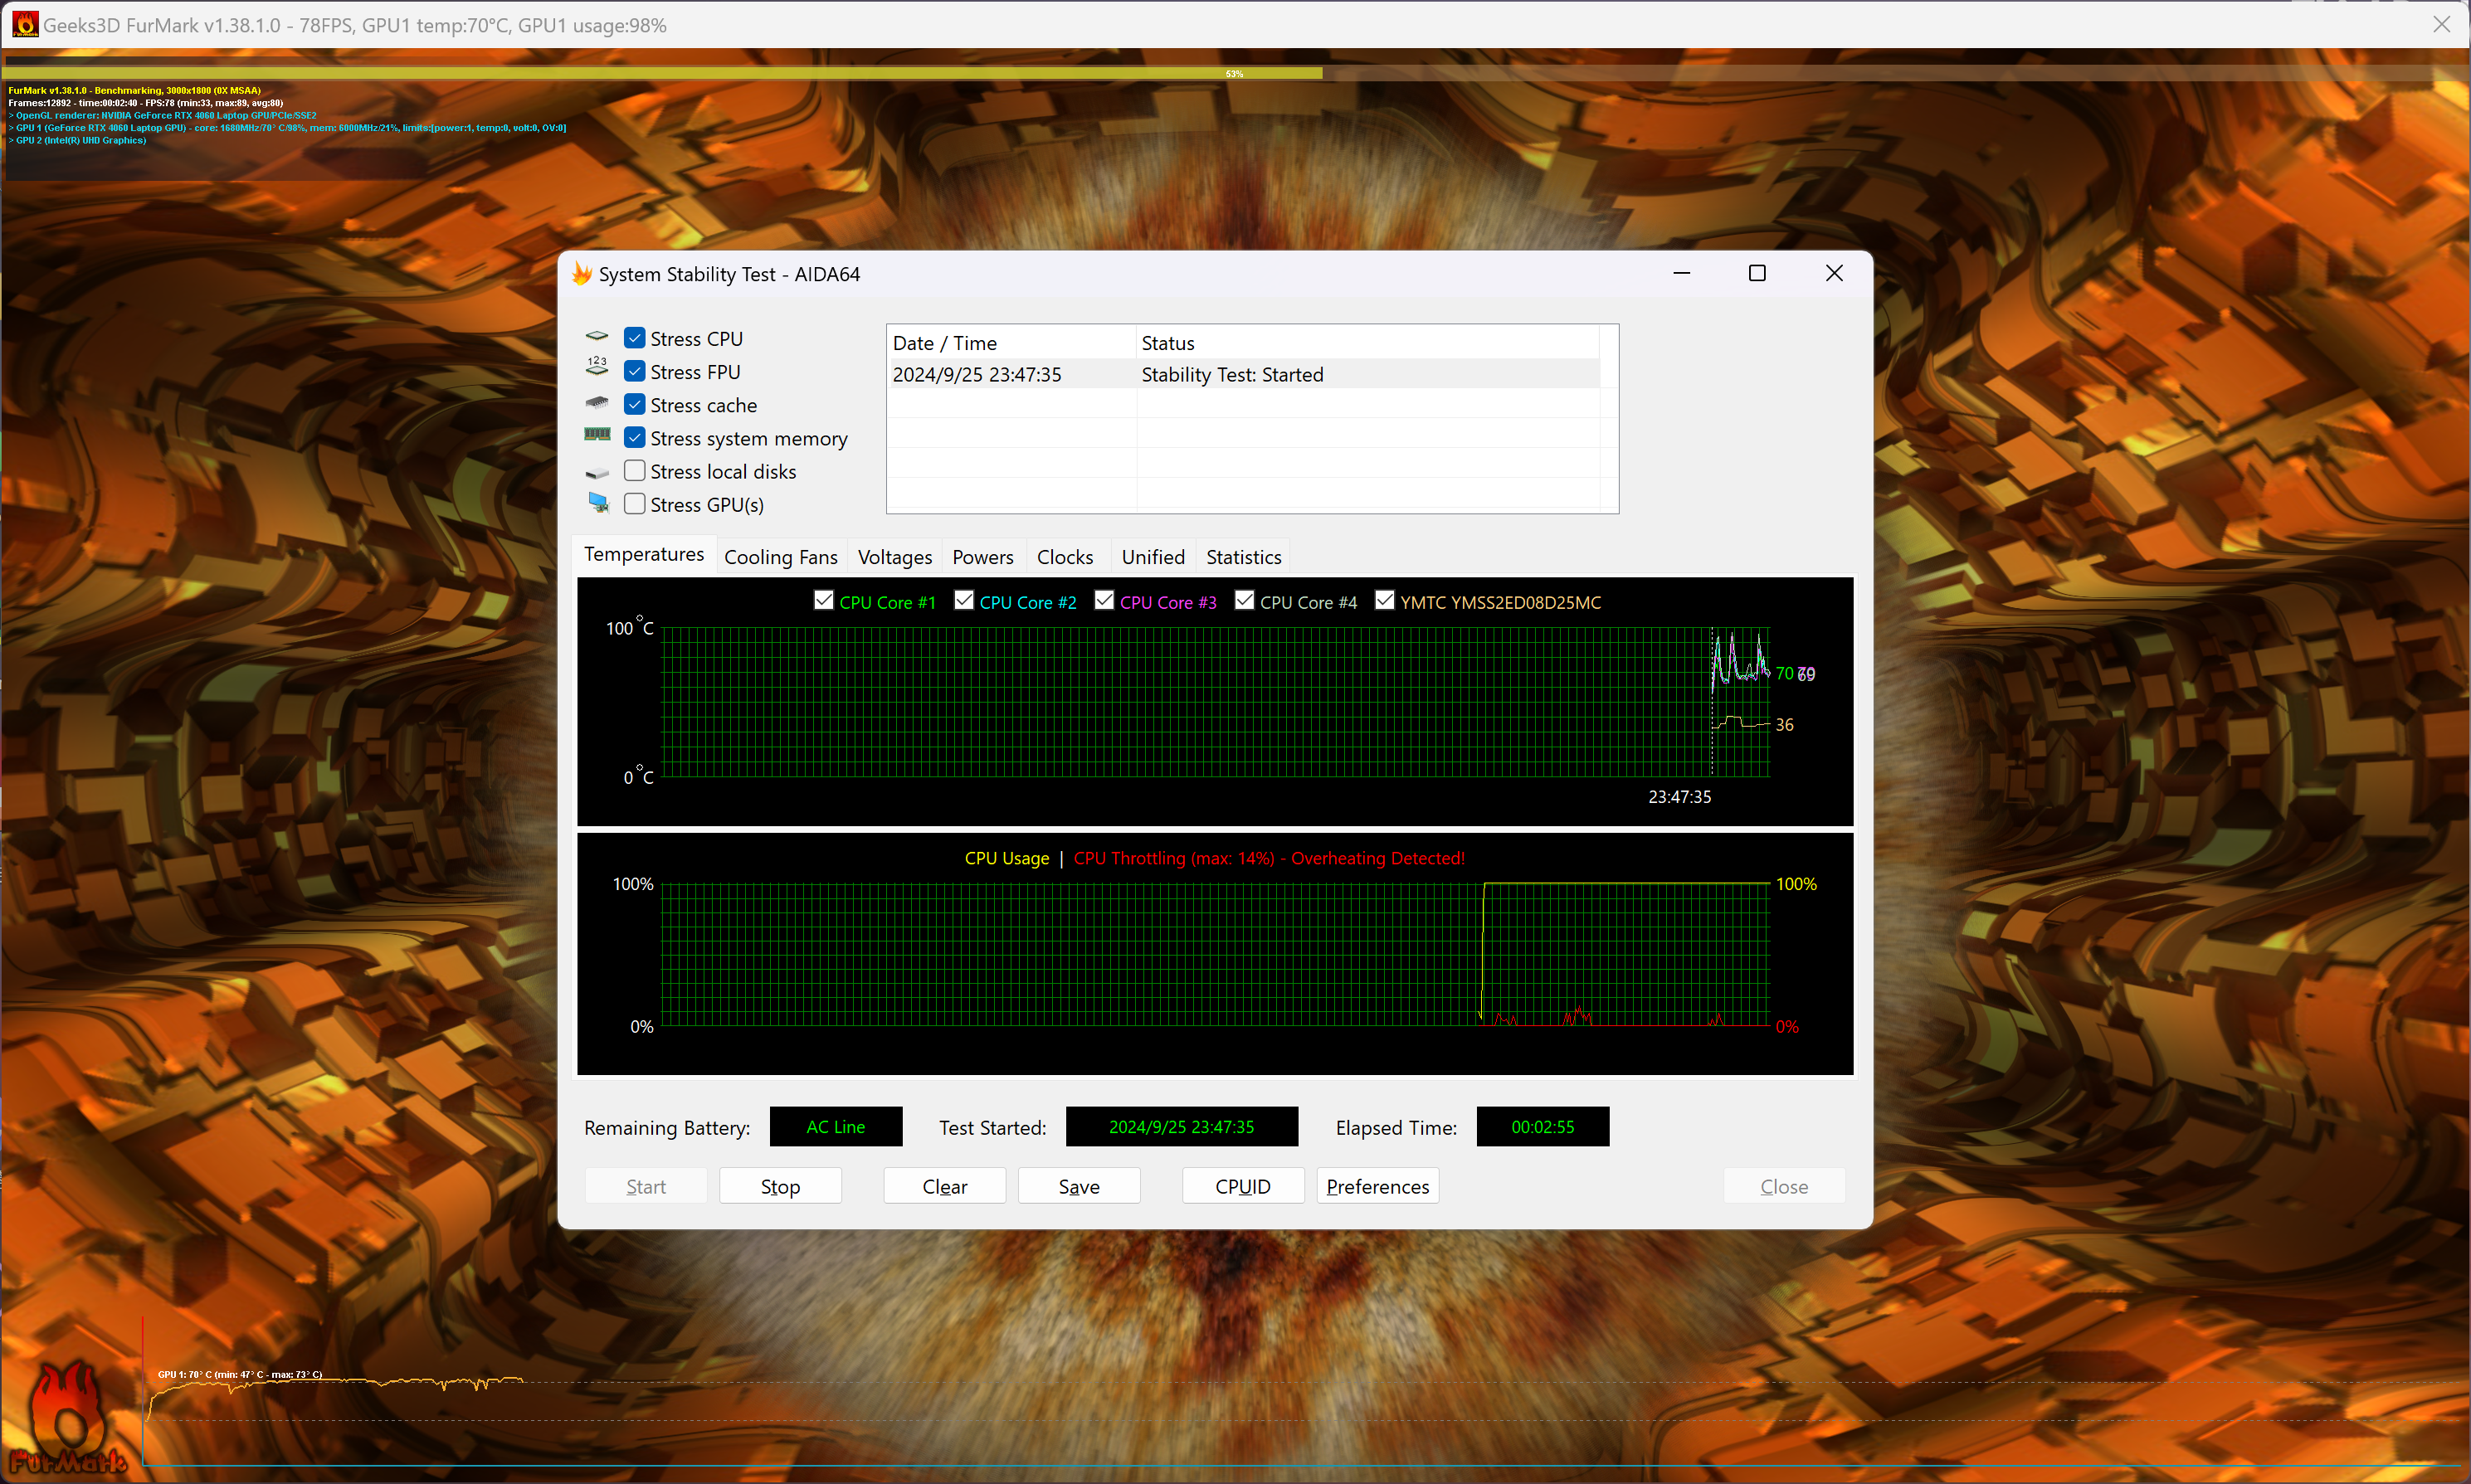Click the monitor icon beside Stress GPU(s)

coord(598,503)
